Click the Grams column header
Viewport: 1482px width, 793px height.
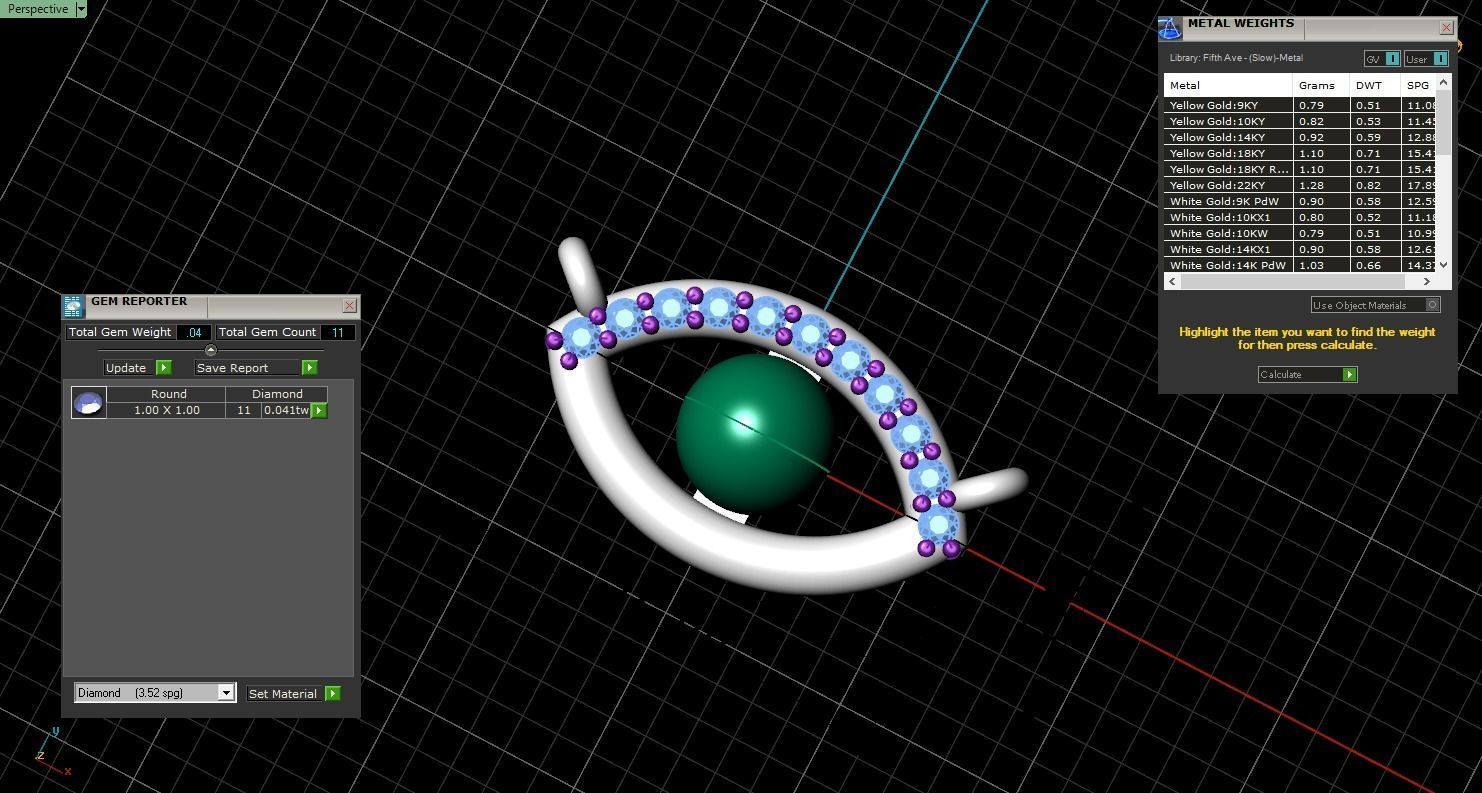coord(1321,85)
